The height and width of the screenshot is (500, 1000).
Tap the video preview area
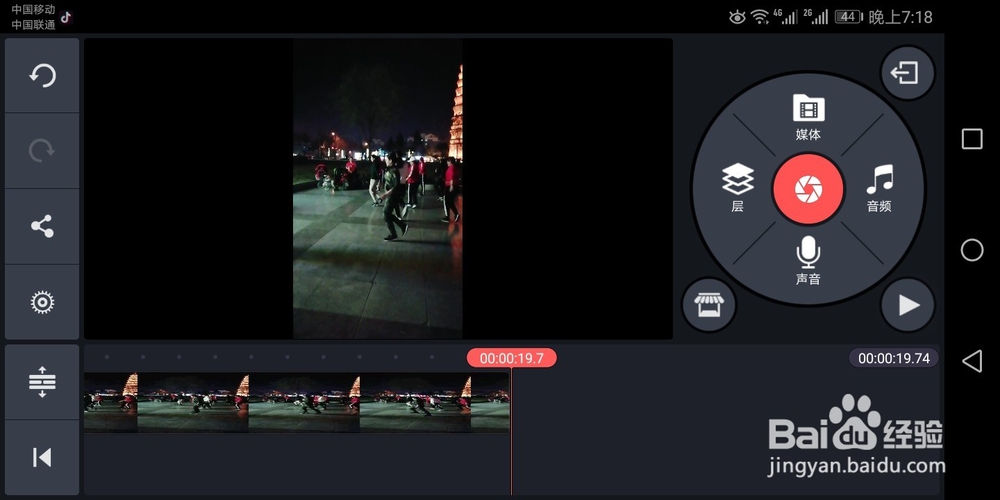[x=378, y=189]
